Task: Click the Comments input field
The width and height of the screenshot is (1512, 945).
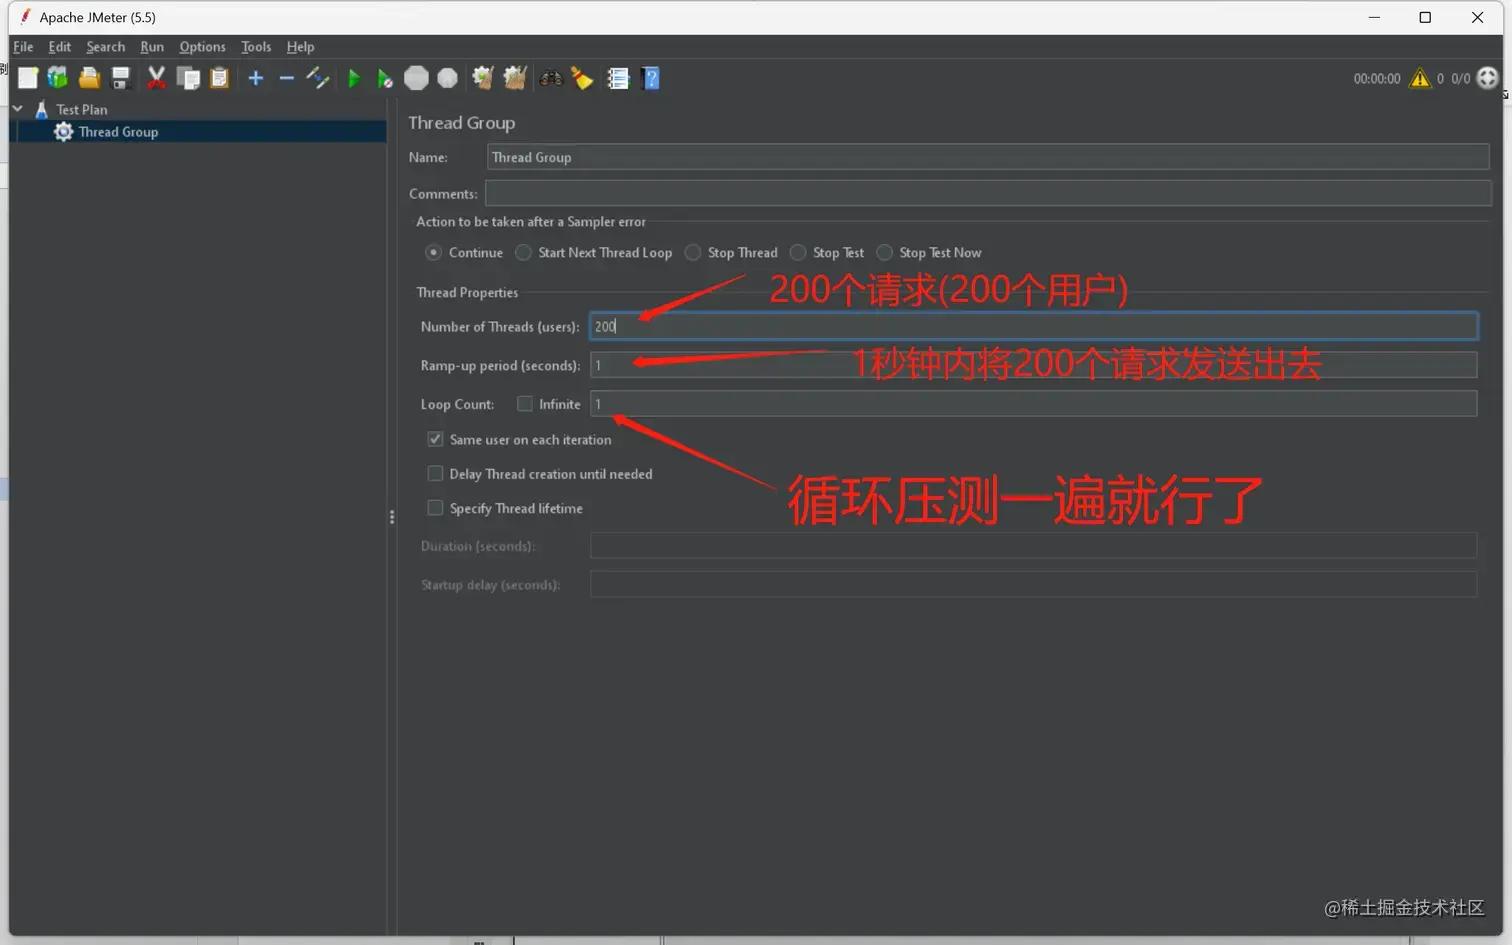Action: tap(988, 193)
